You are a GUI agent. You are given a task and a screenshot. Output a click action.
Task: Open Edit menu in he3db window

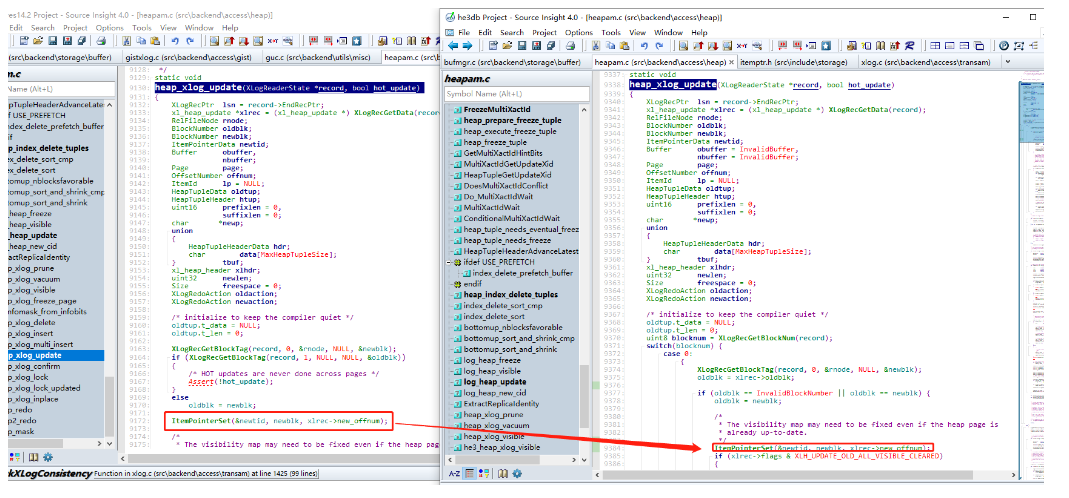click(485, 32)
